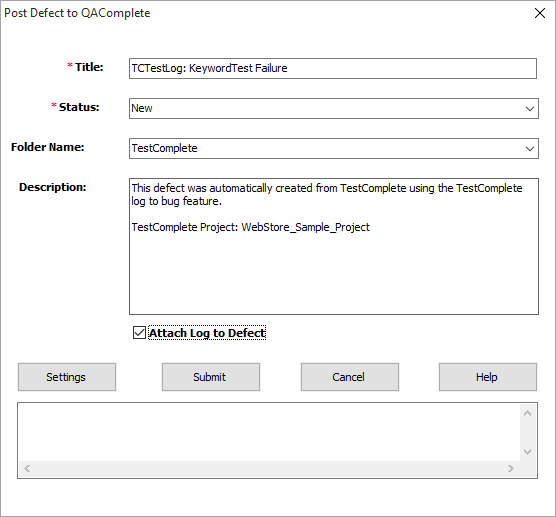556x517 pixels.
Task: Click the 'Title:' field label
Action: click(x=89, y=67)
